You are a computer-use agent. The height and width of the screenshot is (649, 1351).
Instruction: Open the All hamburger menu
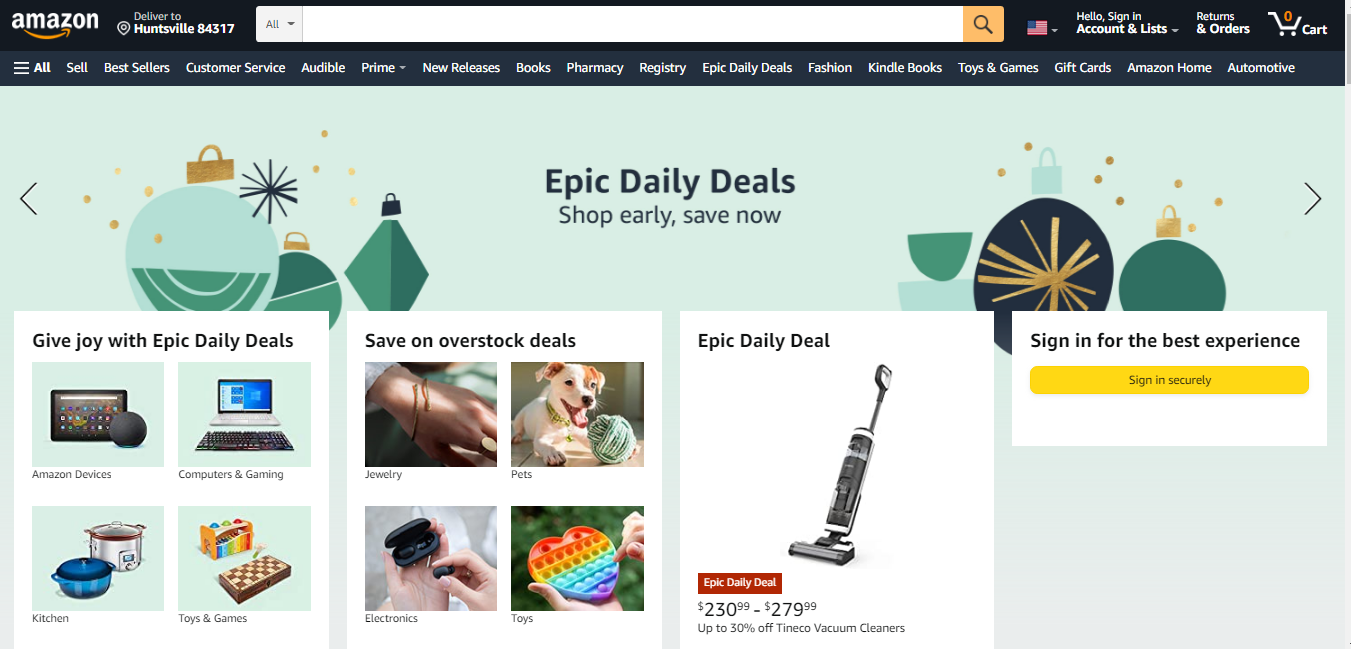tap(32, 68)
